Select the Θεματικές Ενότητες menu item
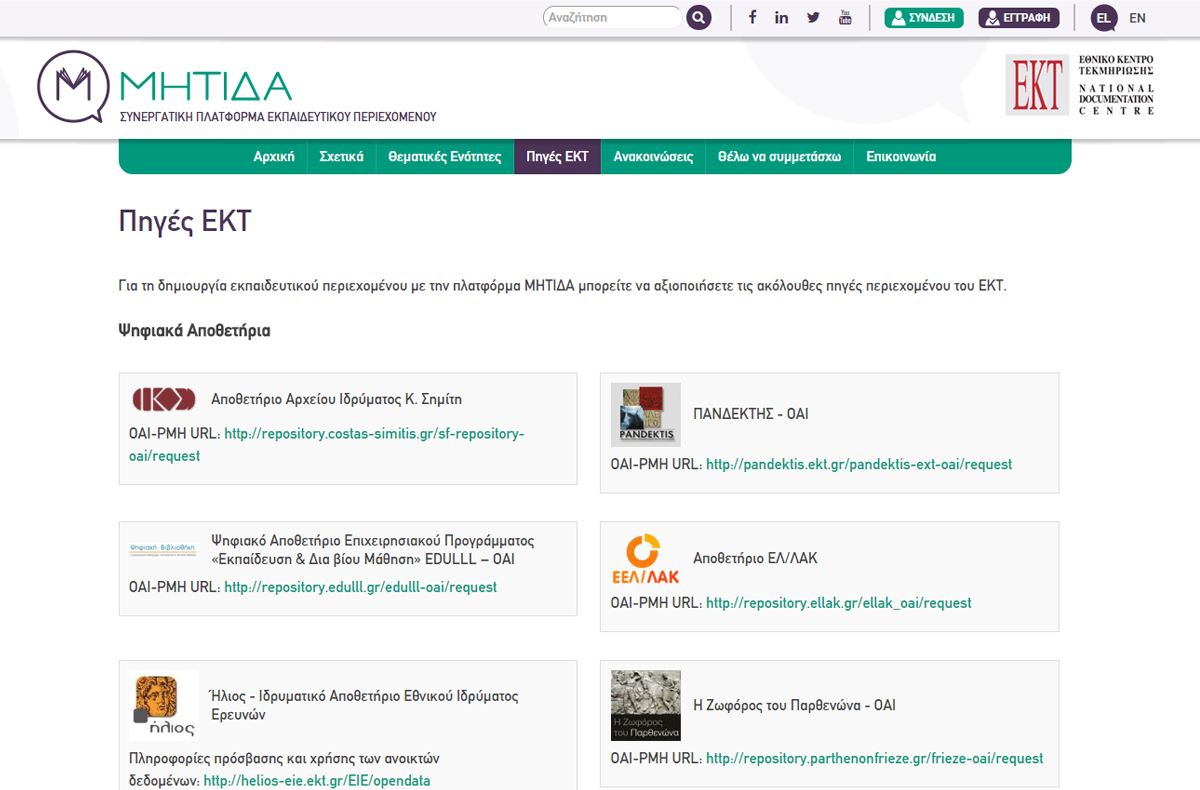 pos(445,157)
